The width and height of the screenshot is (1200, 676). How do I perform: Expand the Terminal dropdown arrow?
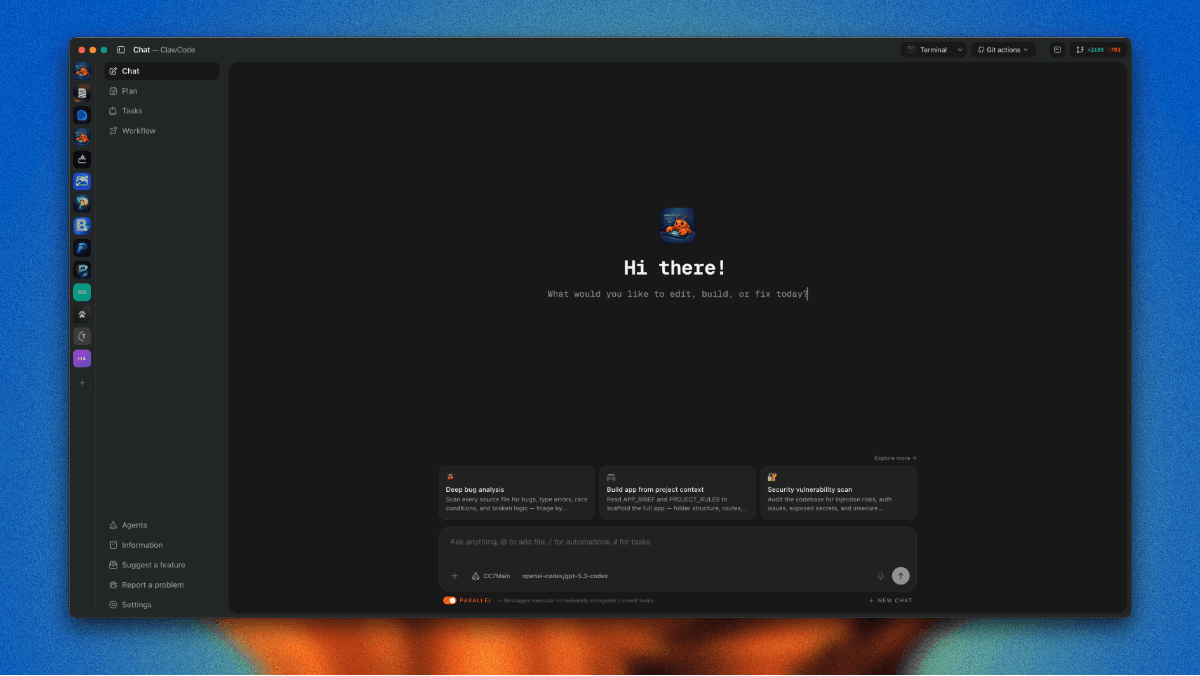pyautogui.click(x=960, y=49)
